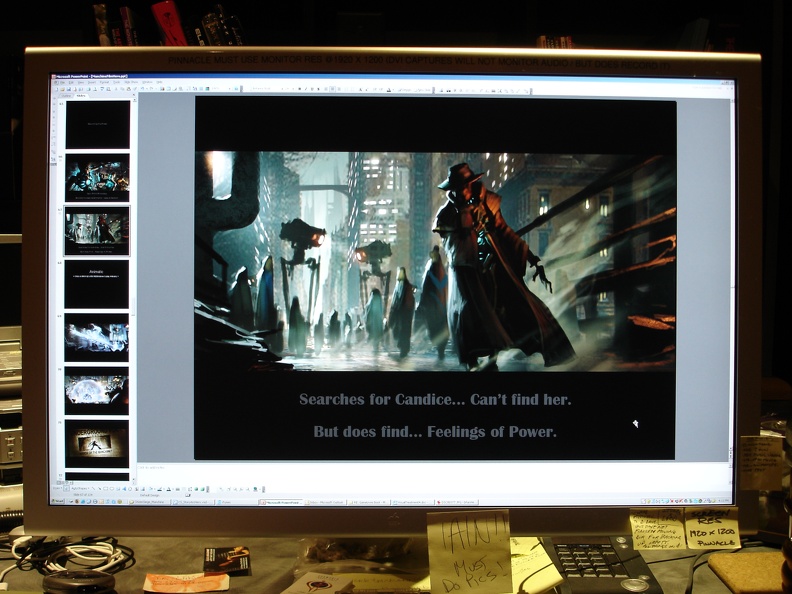Toggle Underline formatting
792x594 pixels.
tap(312, 89)
